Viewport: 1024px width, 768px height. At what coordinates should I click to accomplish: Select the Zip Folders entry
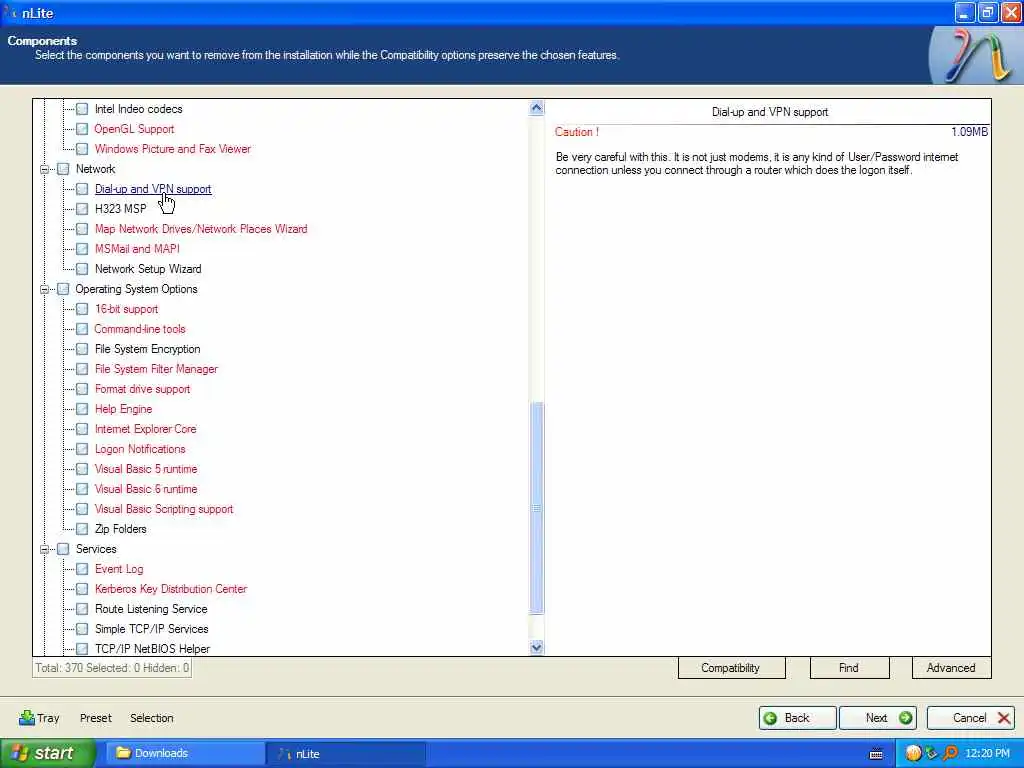coord(121,529)
